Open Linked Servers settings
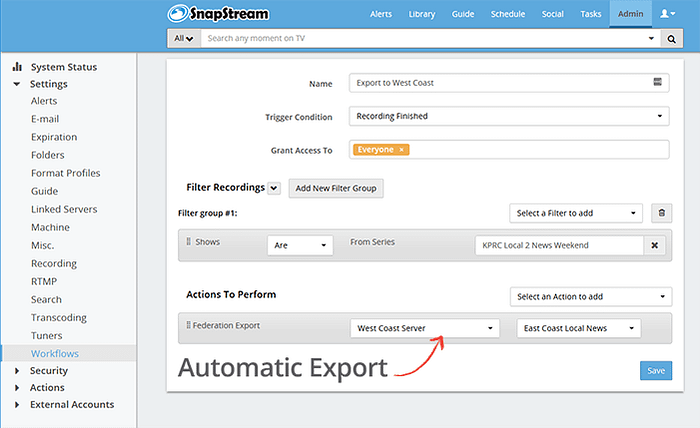700x428 pixels. coord(64,209)
